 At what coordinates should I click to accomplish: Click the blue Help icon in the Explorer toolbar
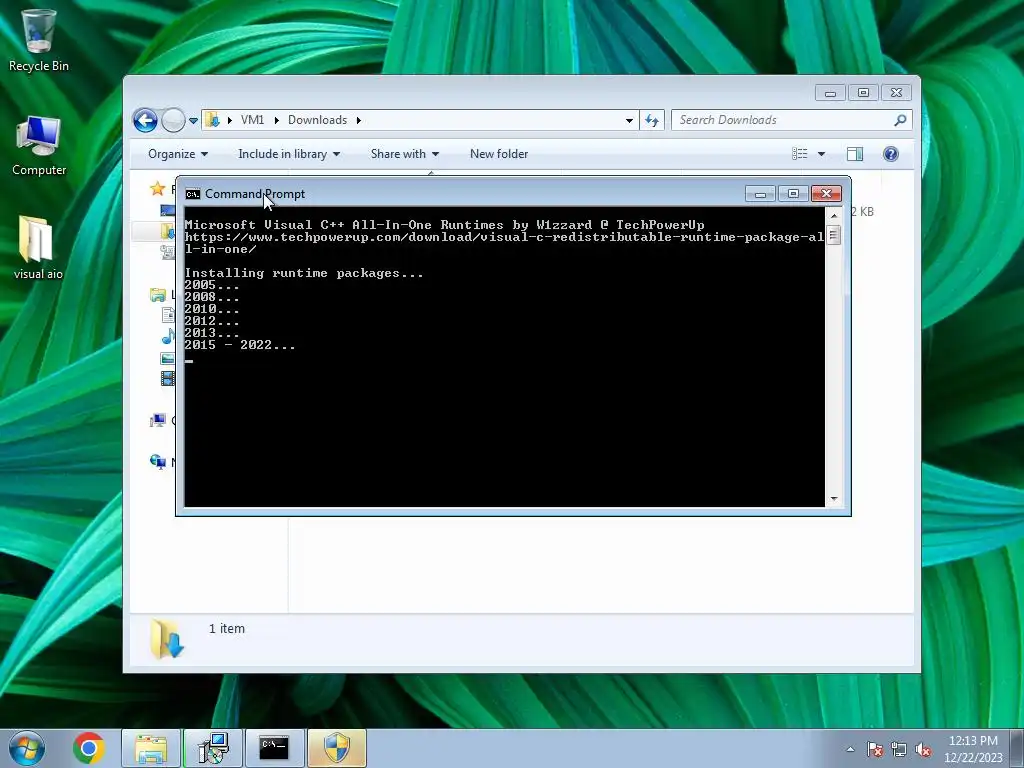891,154
